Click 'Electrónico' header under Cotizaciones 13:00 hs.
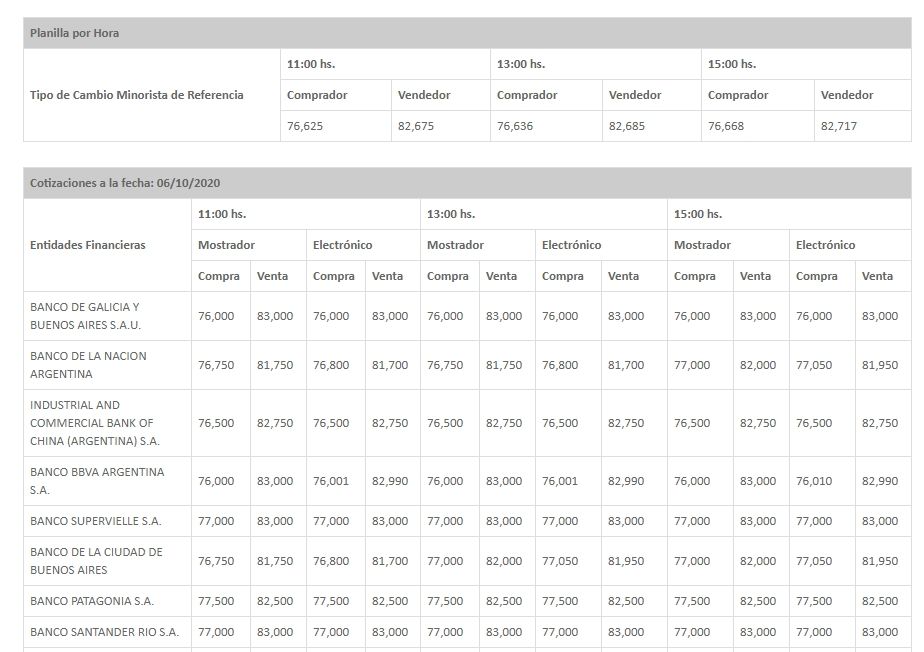924x652 pixels. pos(572,245)
